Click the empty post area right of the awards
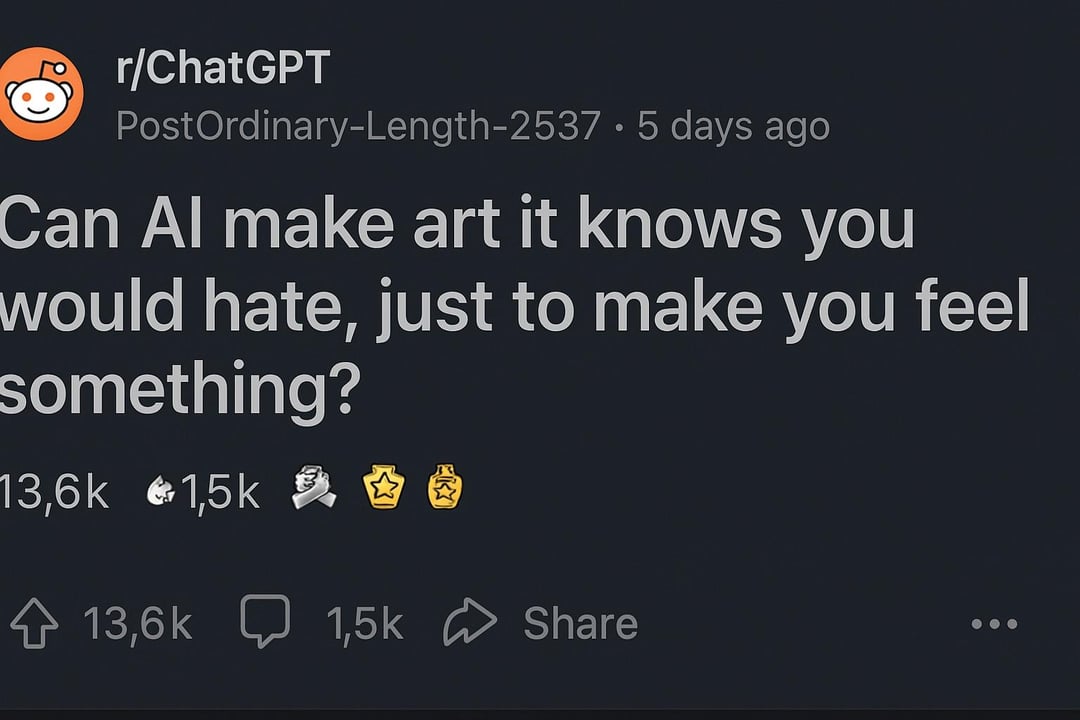 click(x=760, y=490)
